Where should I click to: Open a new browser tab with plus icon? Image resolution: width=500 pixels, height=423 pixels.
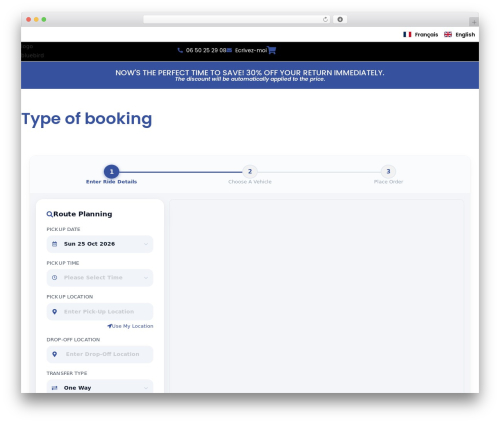tap(474, 22)
